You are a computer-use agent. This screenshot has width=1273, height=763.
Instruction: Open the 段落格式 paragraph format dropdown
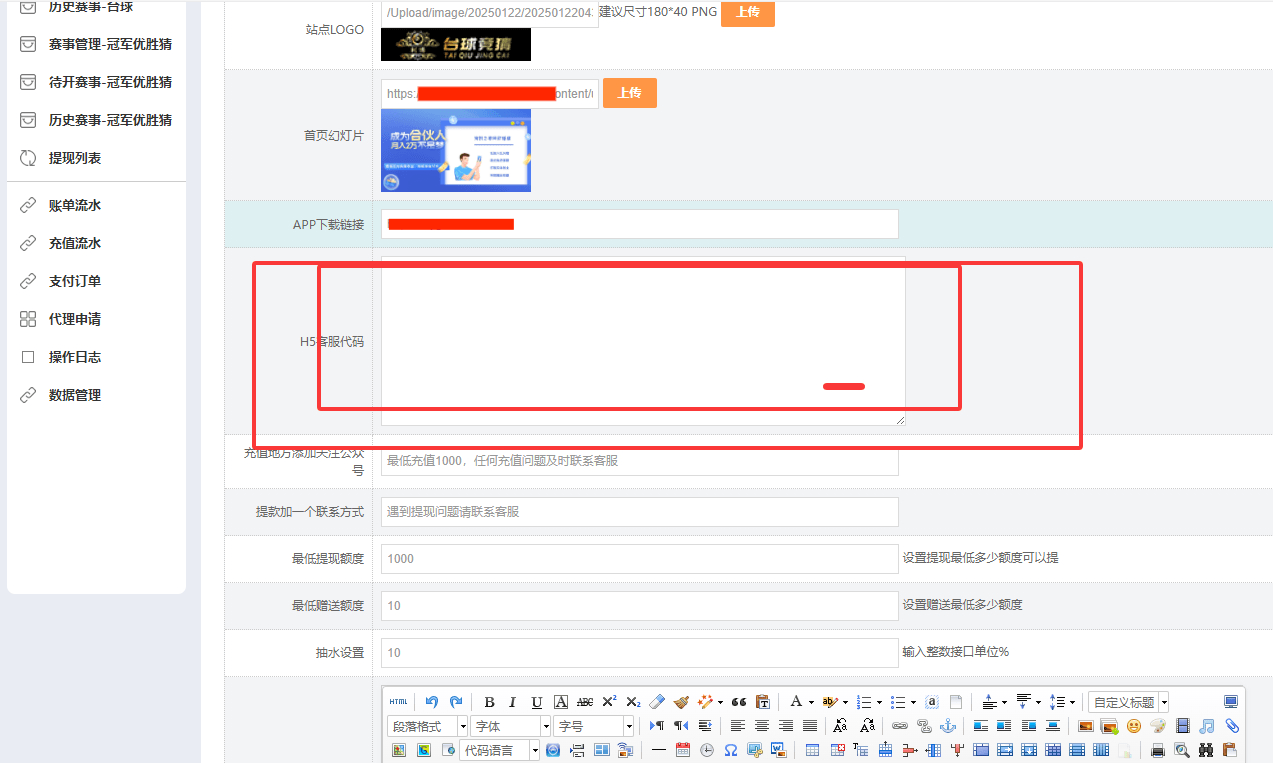[427, 726]
